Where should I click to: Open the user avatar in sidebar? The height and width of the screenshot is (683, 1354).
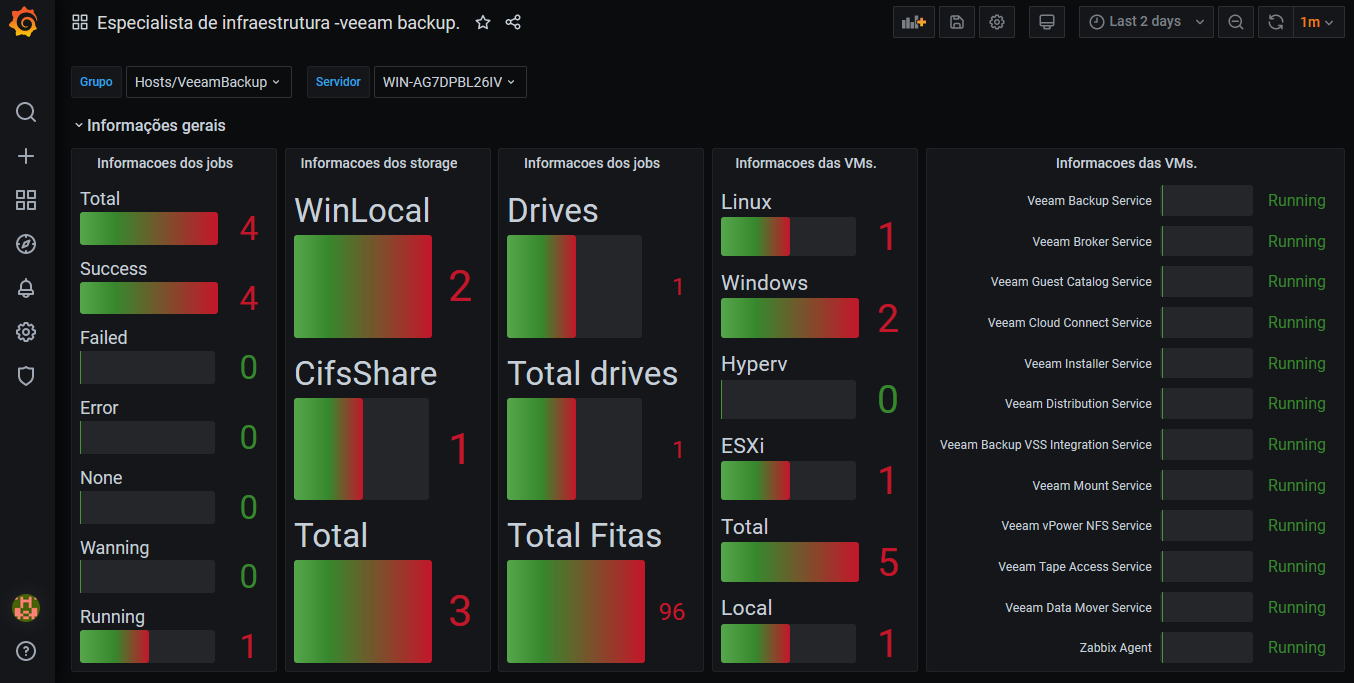tap(26, 607)
